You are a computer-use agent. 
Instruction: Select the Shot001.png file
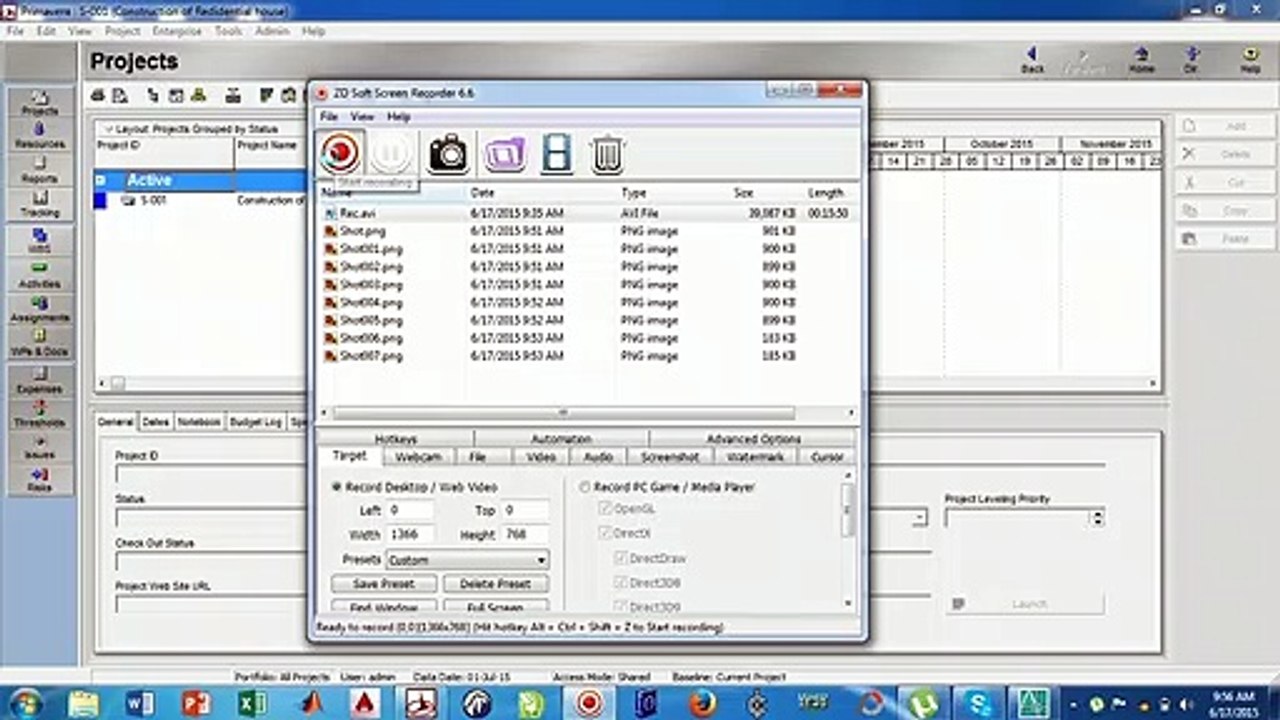click(x=371, y=249)
